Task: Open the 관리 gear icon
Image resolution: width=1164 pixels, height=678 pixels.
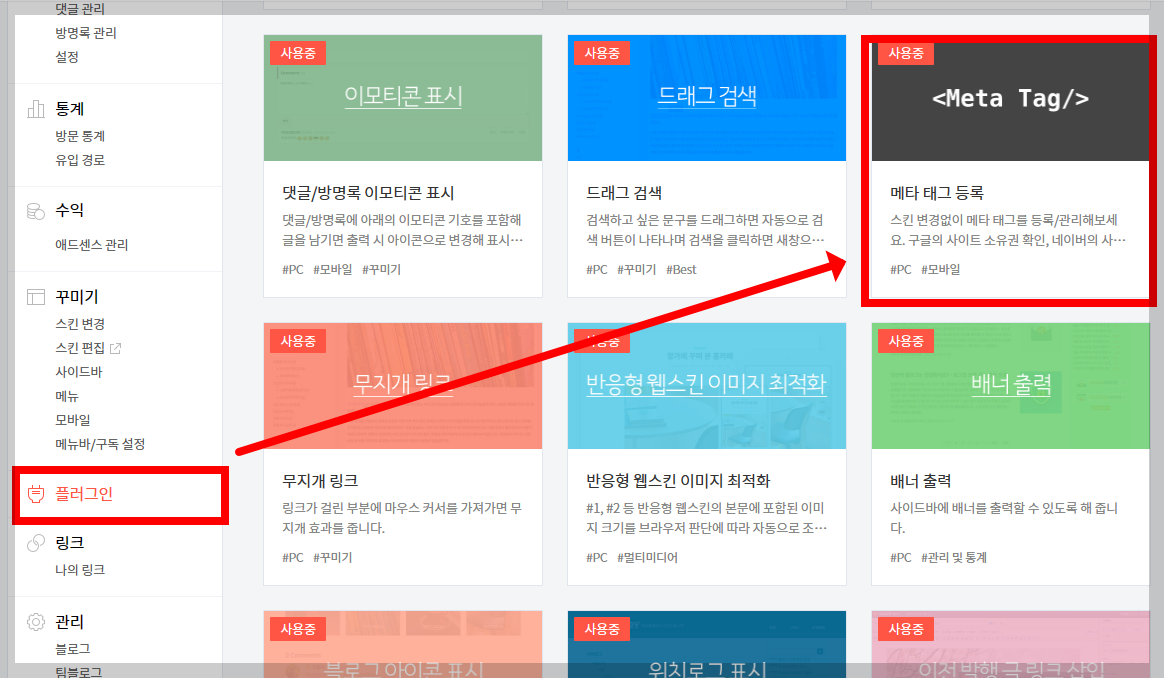Action: point(38,621)
